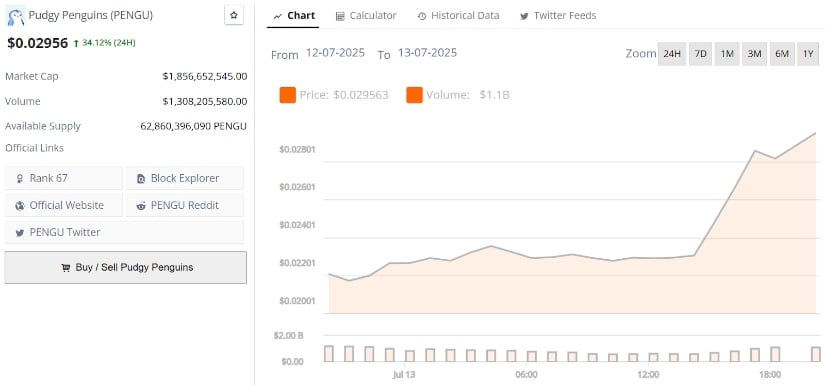Click the Block Explorer document icon
The height and width of the screenshot is (385, 825).
(140, 179)
